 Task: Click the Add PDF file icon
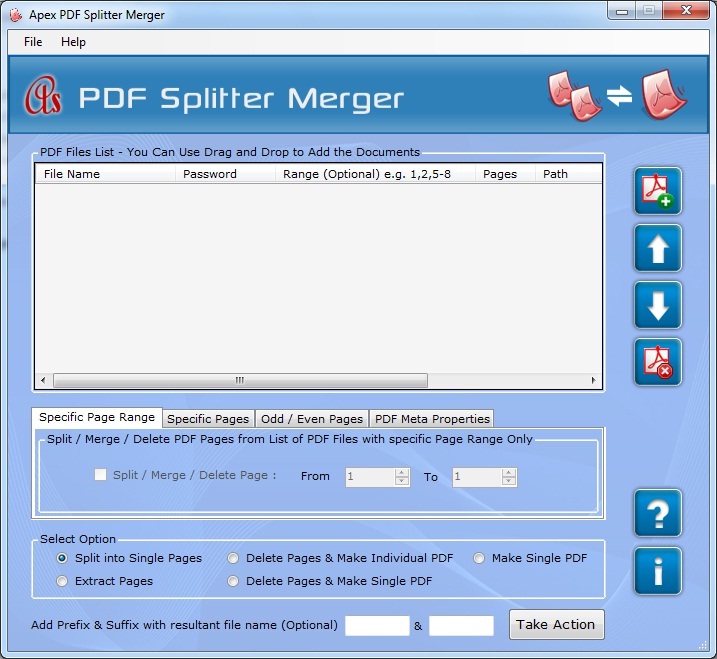tap(658, 191)
